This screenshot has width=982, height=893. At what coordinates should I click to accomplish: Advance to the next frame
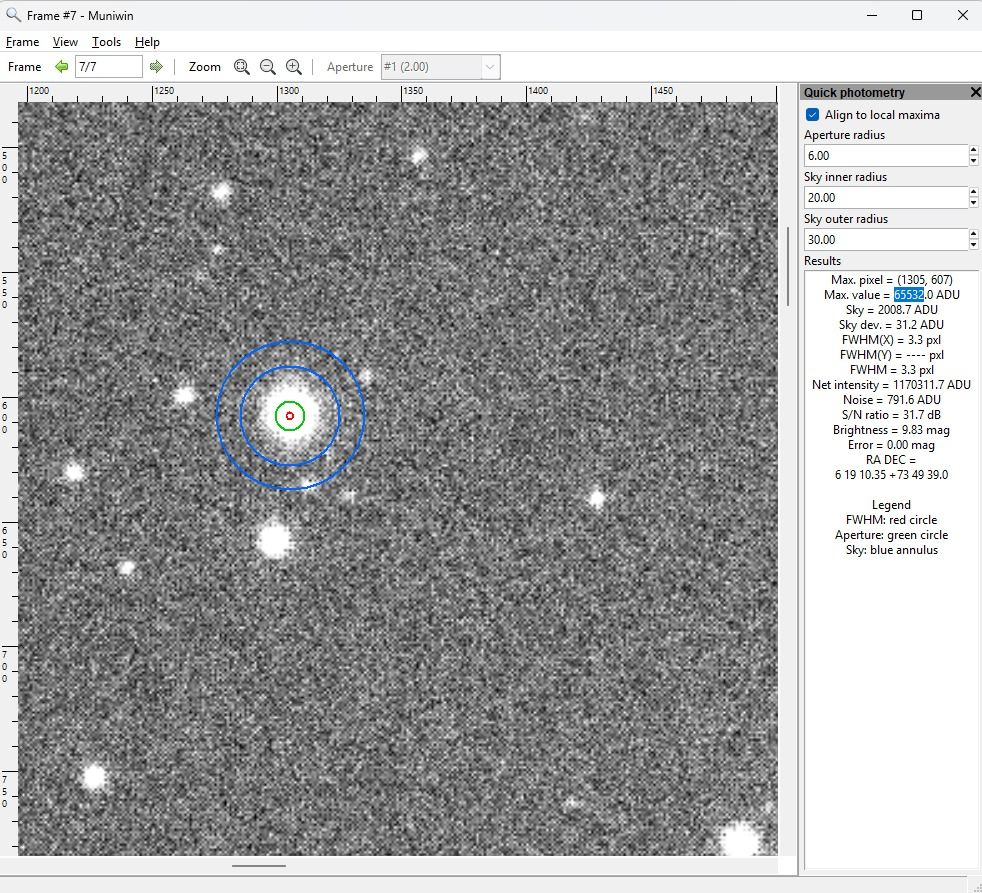tap(157, 66)
